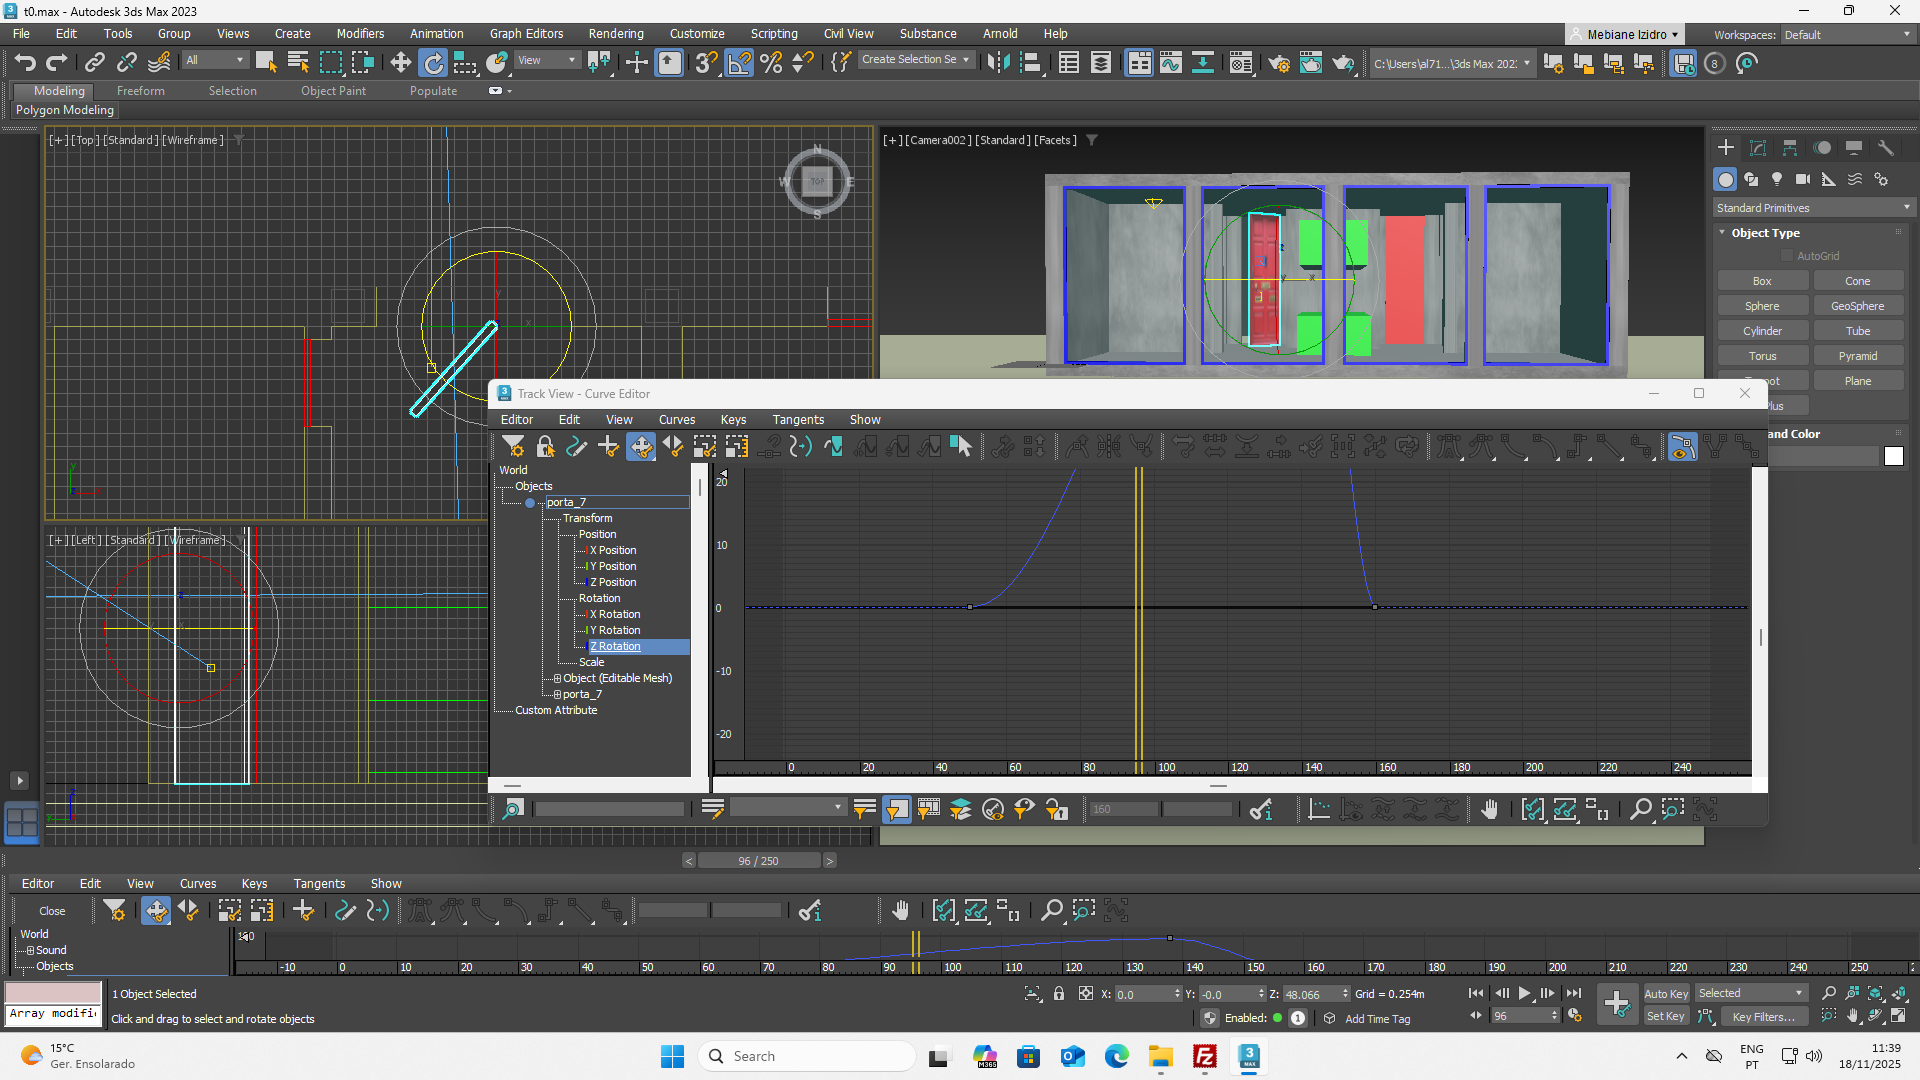Click the Move Keys tool in Curve Editor
1920x1080 pixels.
(641, 447)
